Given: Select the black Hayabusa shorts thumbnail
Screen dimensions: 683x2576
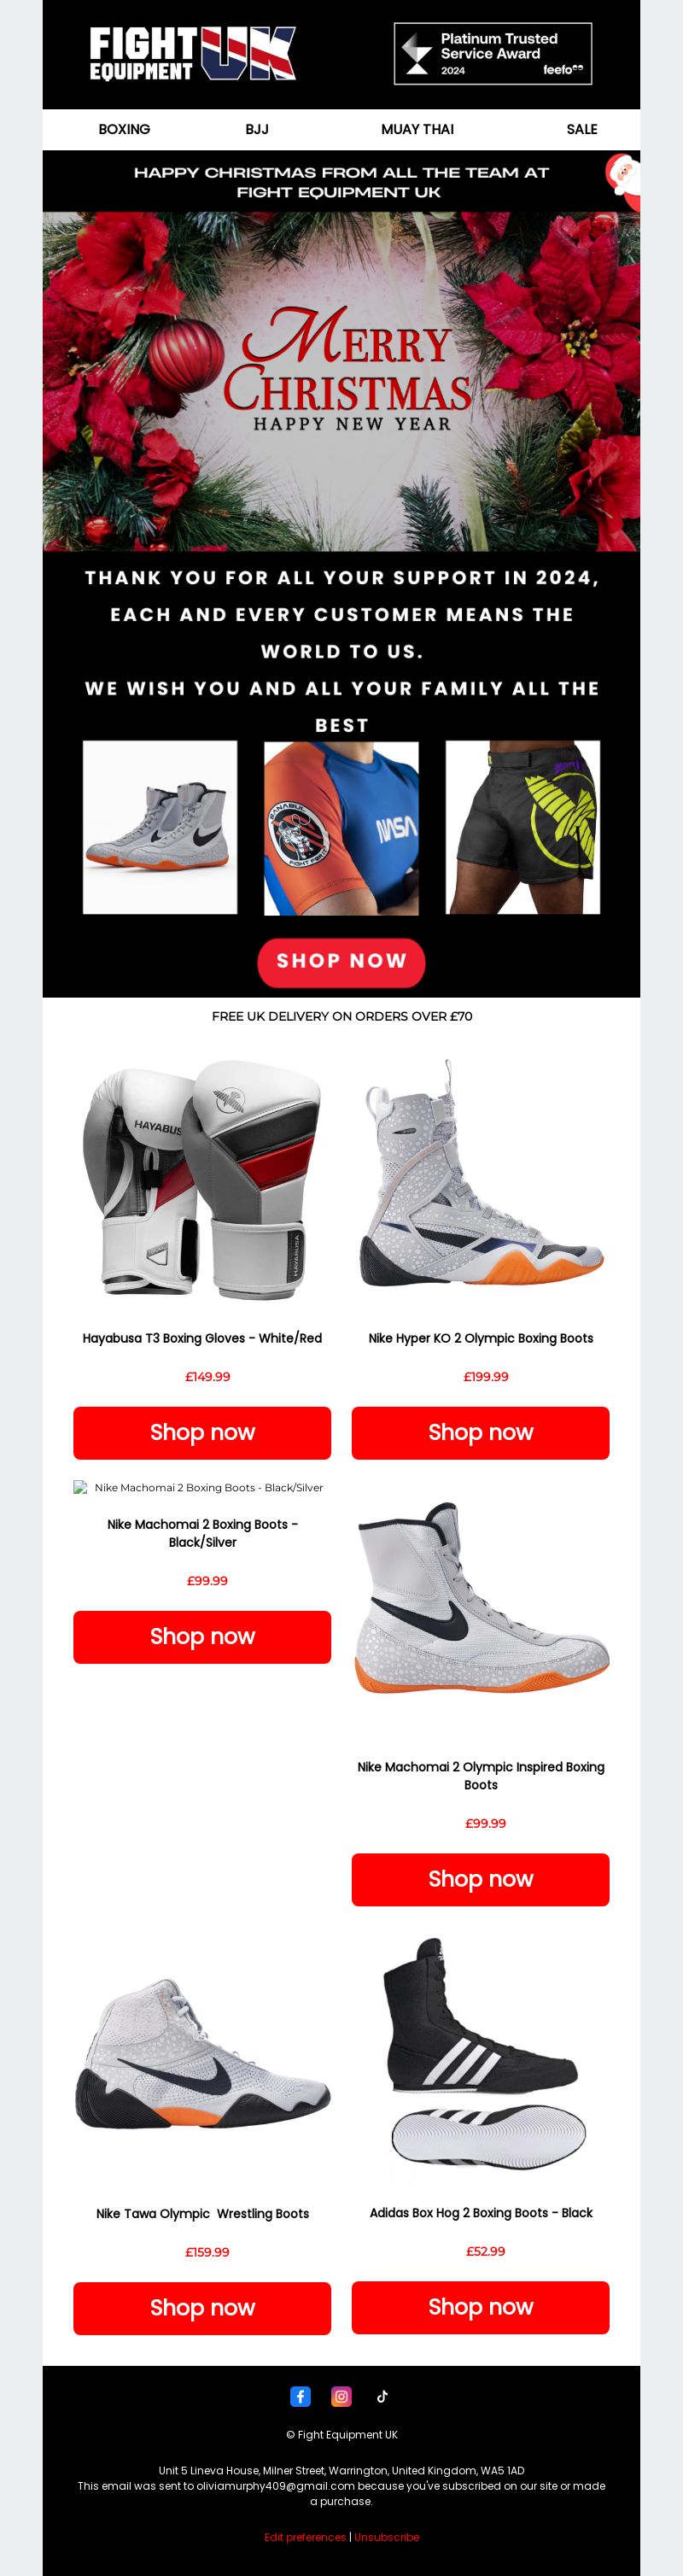Looking at the screenshot, I should click(x=522, y=827).
